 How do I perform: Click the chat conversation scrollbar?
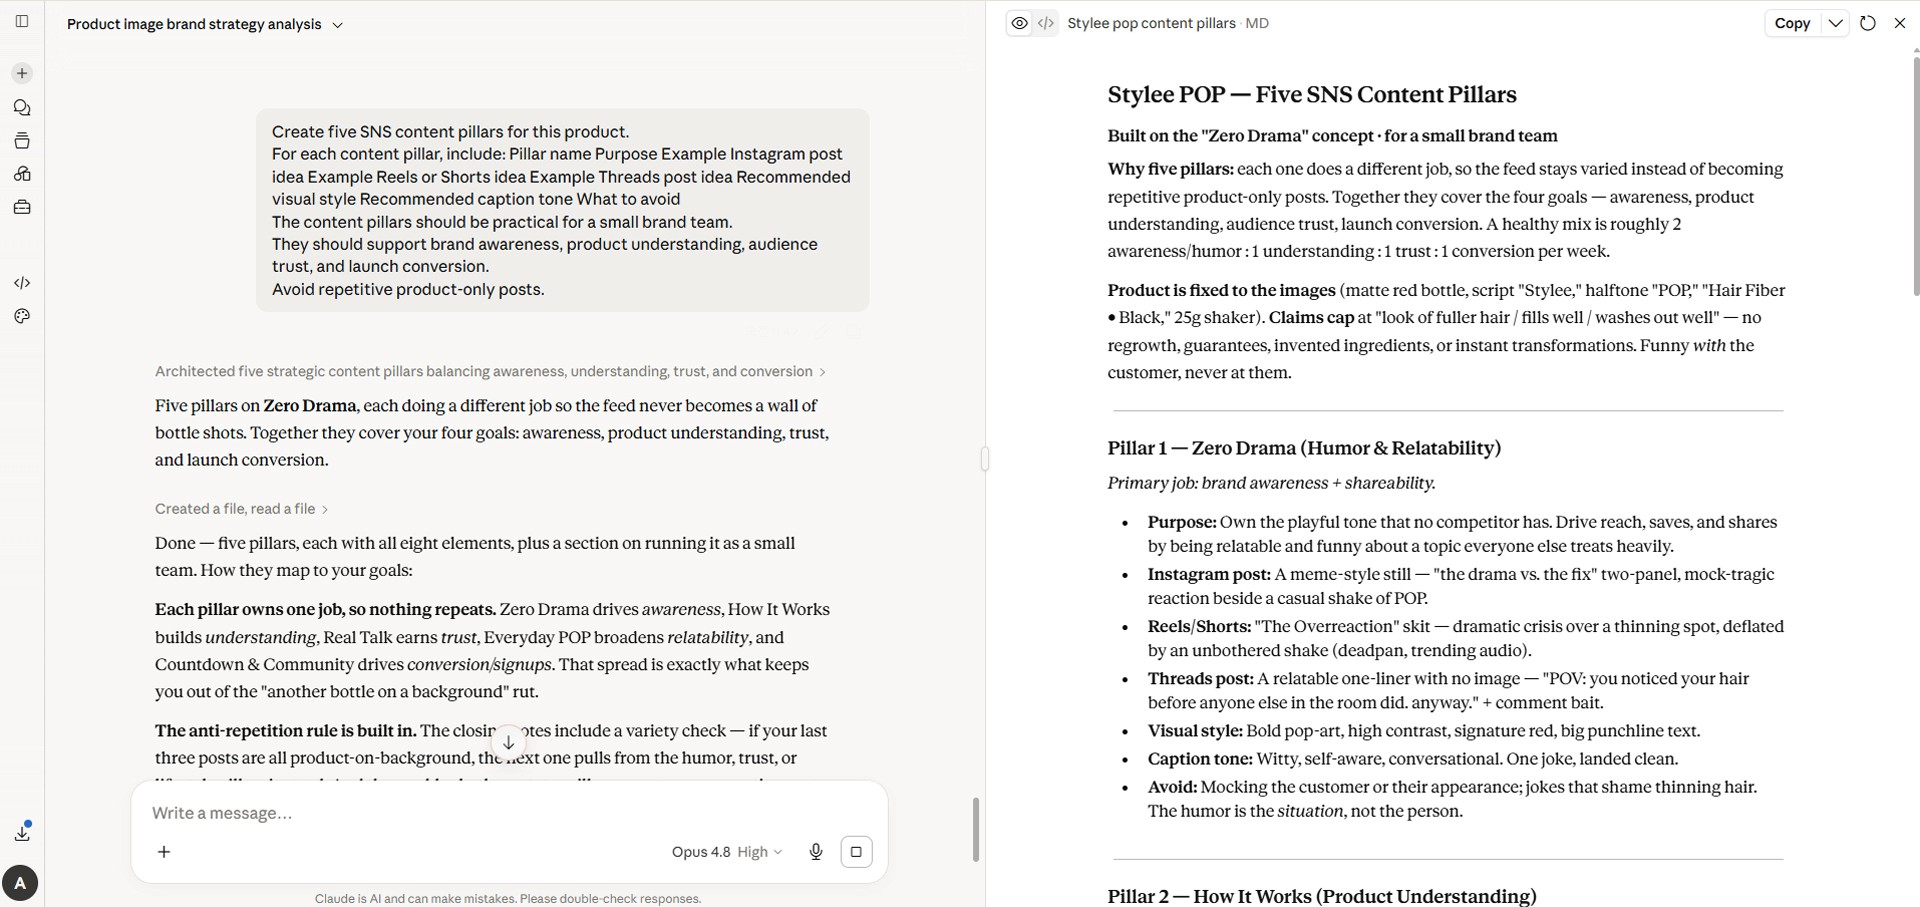click(976, 829)
